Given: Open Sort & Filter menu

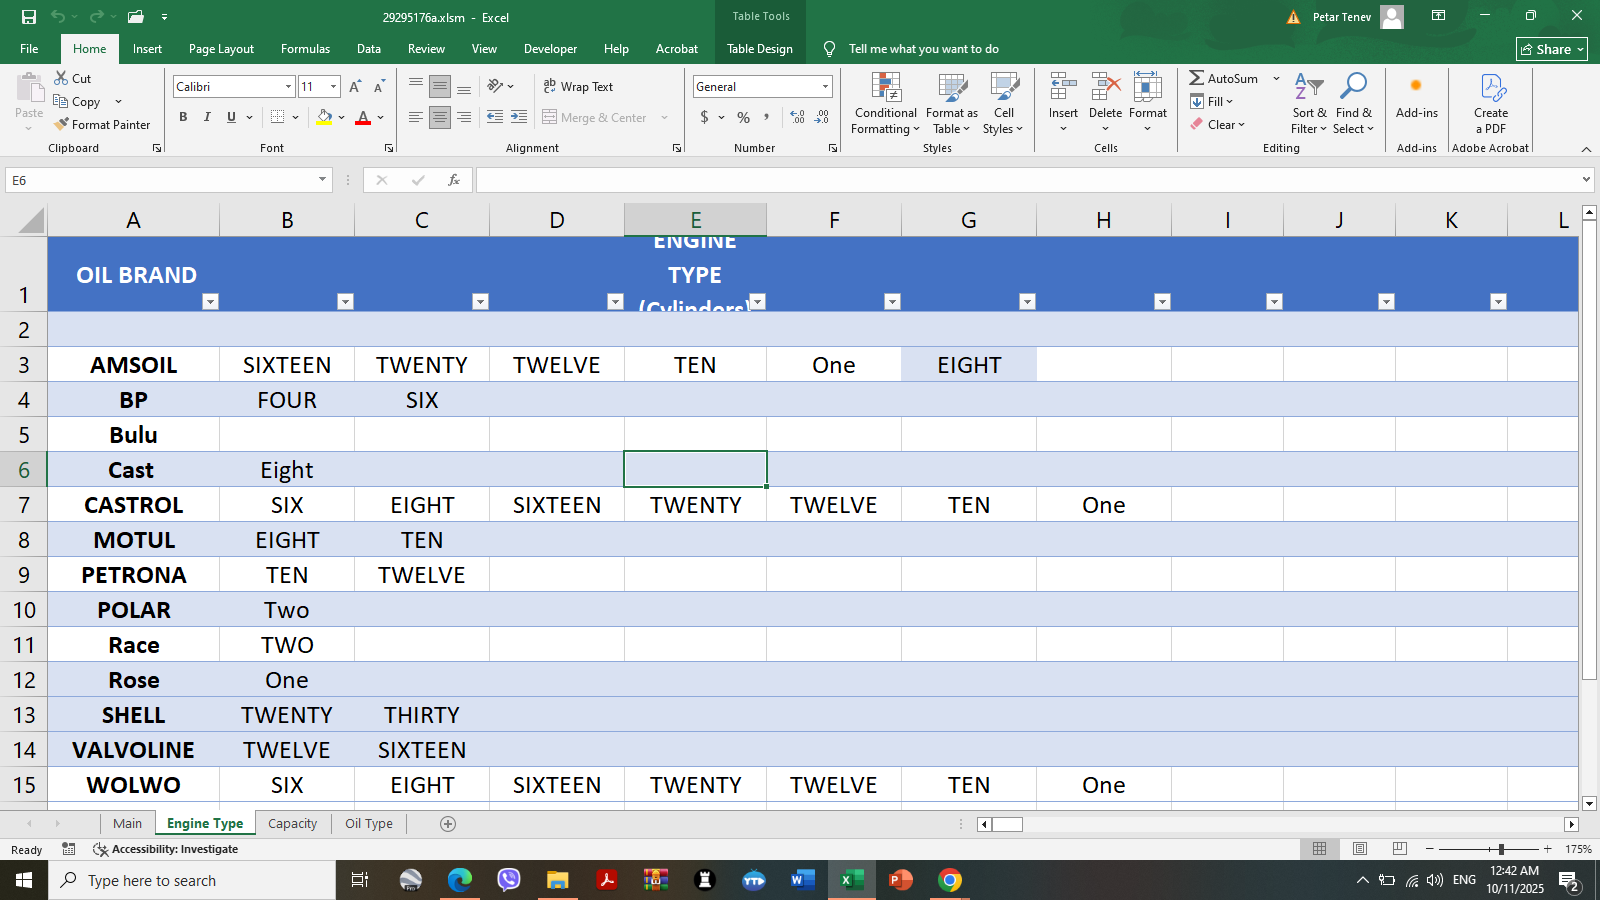Looking at the screenshot, I should tap(1309, 104).
